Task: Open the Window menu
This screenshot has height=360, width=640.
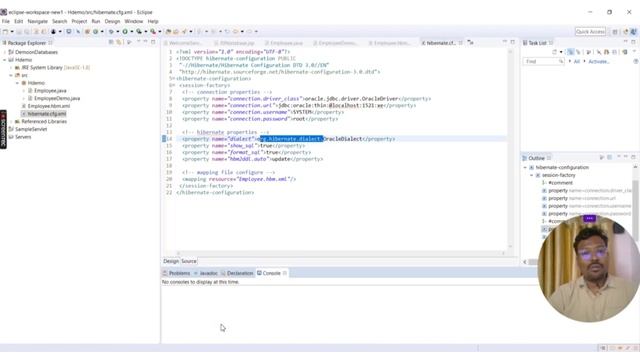Action: coord(134,21)
